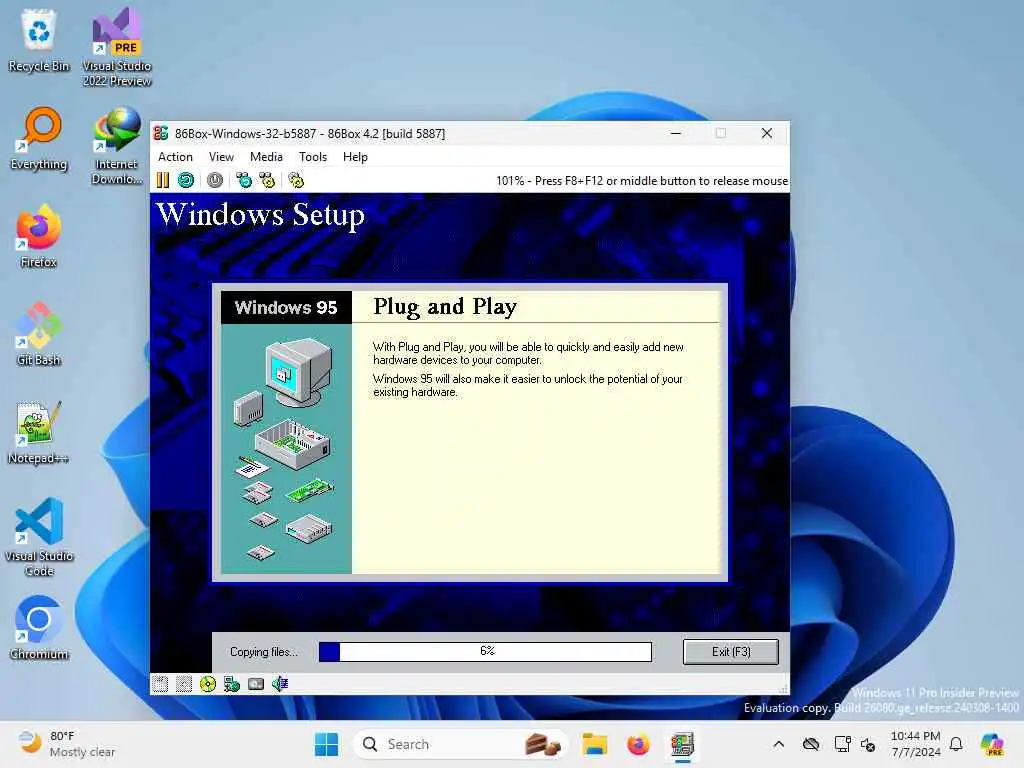Viewport: 1024px width, 768px height.
Task: Select the Chromium desktop shortcut
Action: pyautogui.click(x=39, y=628)
